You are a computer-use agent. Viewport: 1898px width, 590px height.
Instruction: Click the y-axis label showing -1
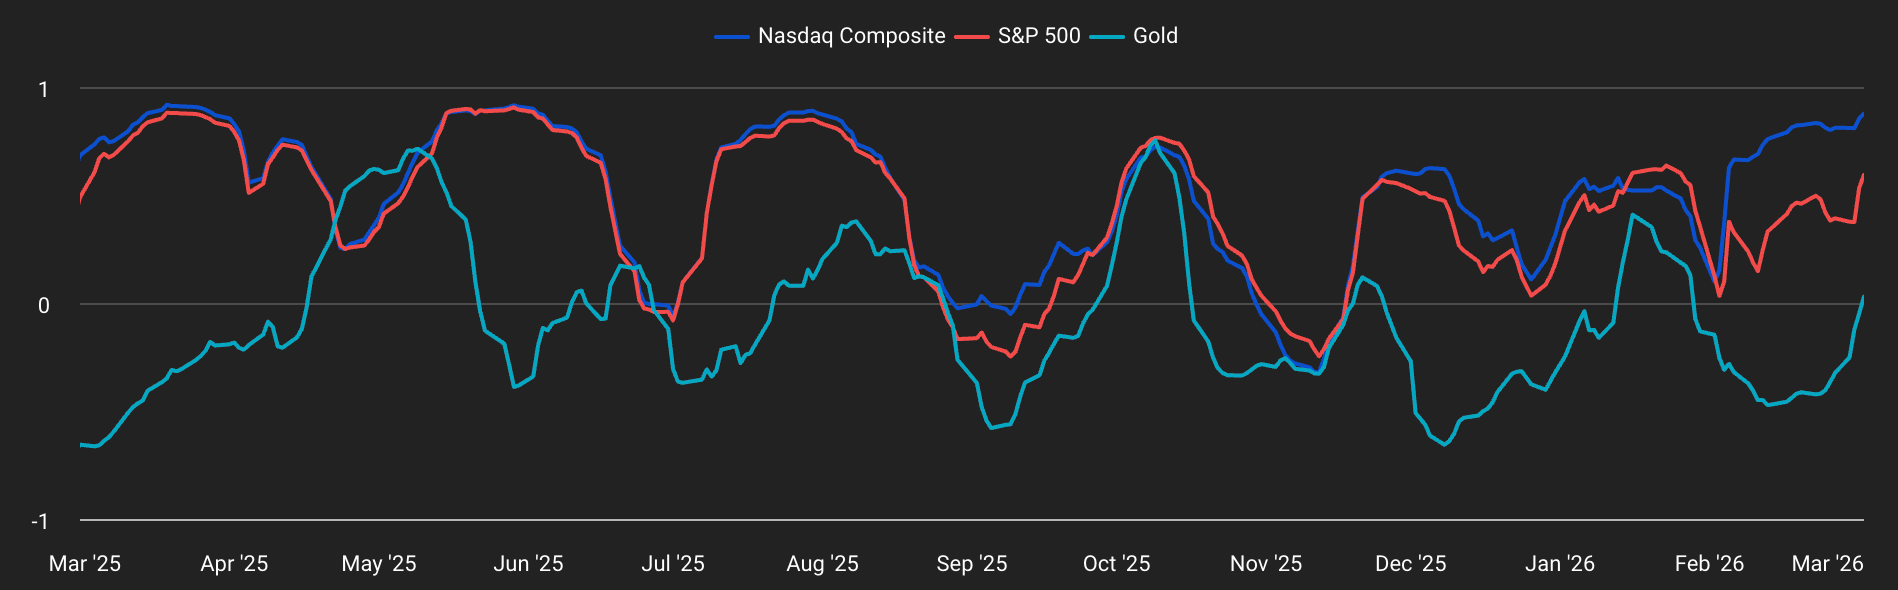40,521
